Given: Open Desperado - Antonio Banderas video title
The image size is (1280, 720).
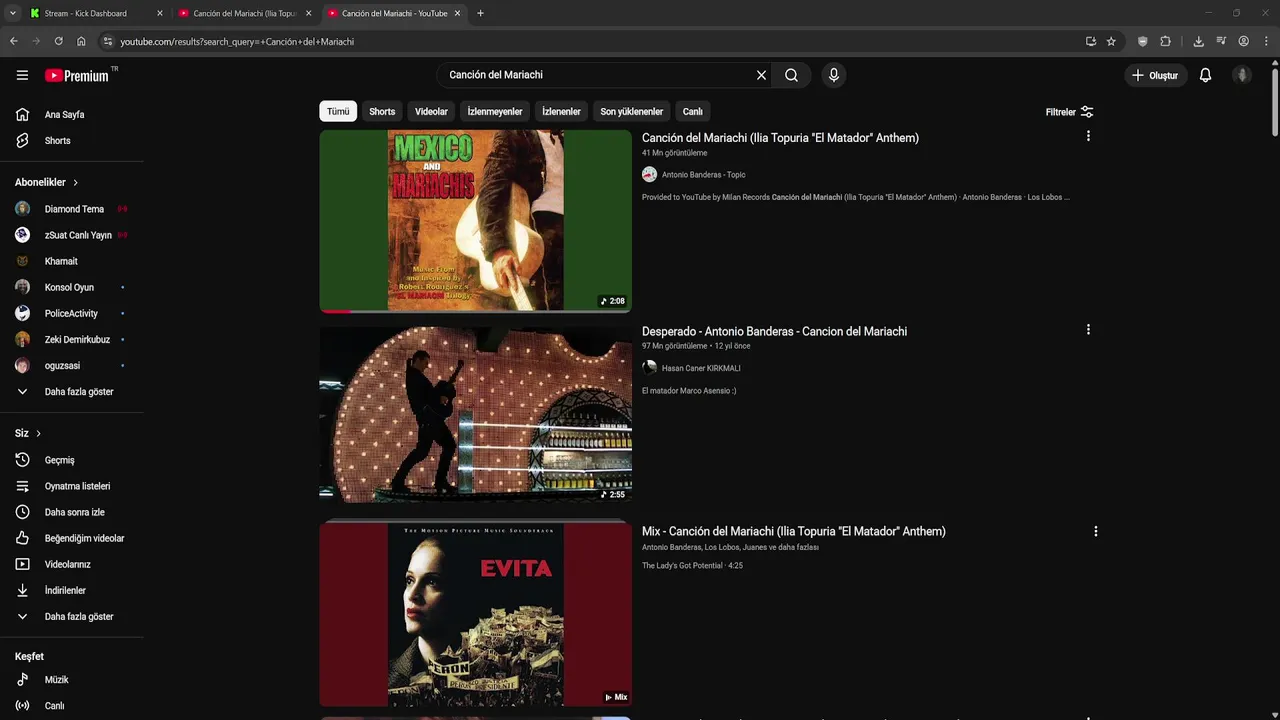Looking at the screenshot, I should click(774, 331).
